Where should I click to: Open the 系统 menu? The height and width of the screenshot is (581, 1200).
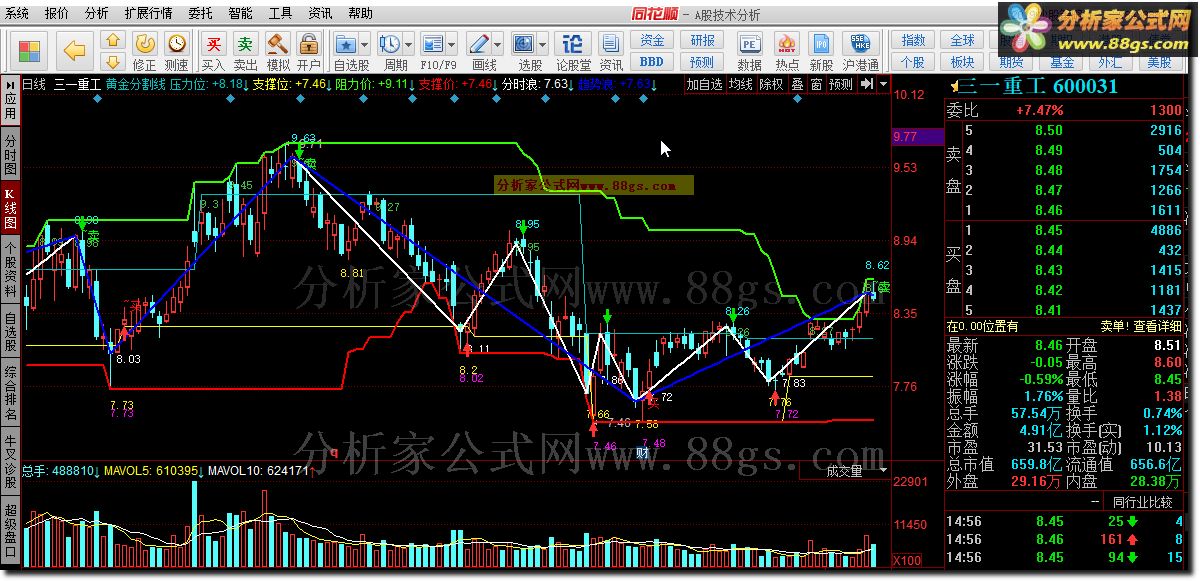tap(18, 13)
